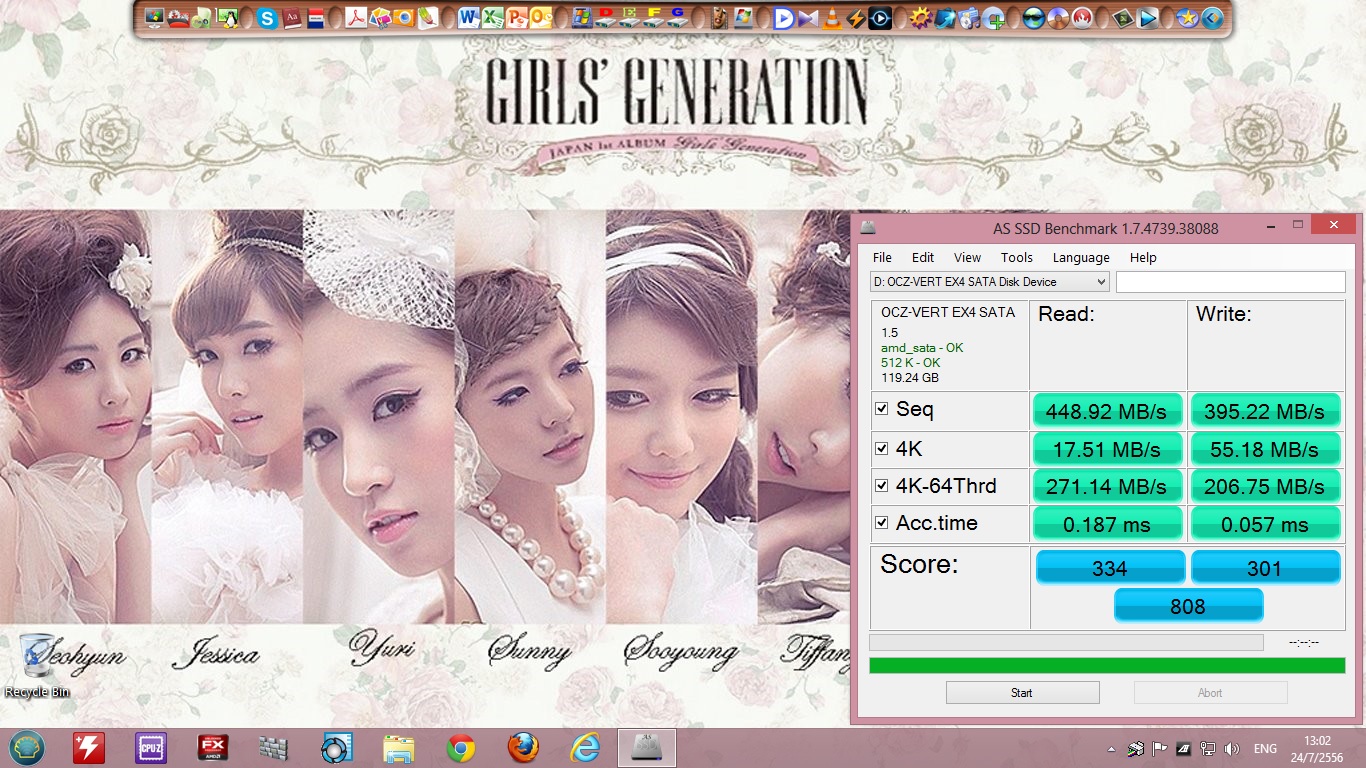Click the 4K-64Thrd write result 206.75 MB/s
This screenshot has height=768, width=1366.
[x=1265, y=486]
